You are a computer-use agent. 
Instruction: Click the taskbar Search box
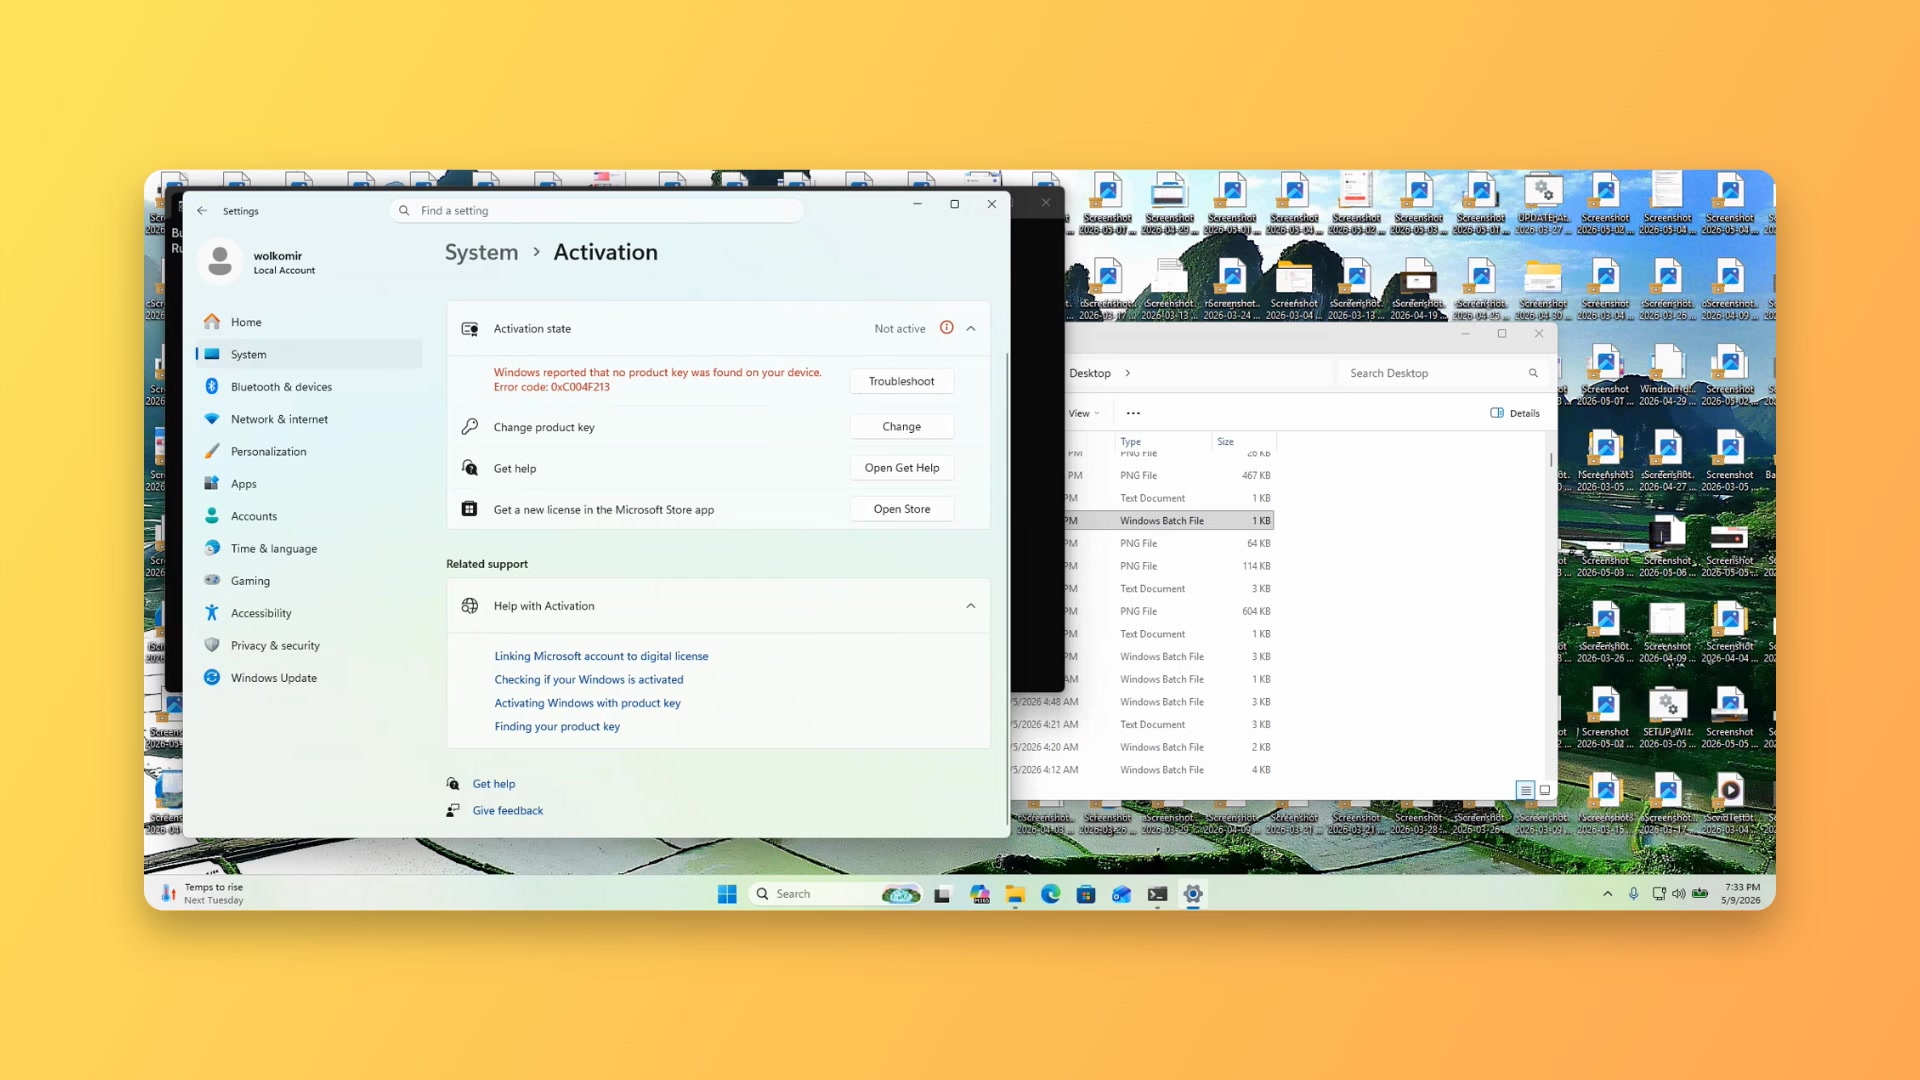(x=836, y=894)
